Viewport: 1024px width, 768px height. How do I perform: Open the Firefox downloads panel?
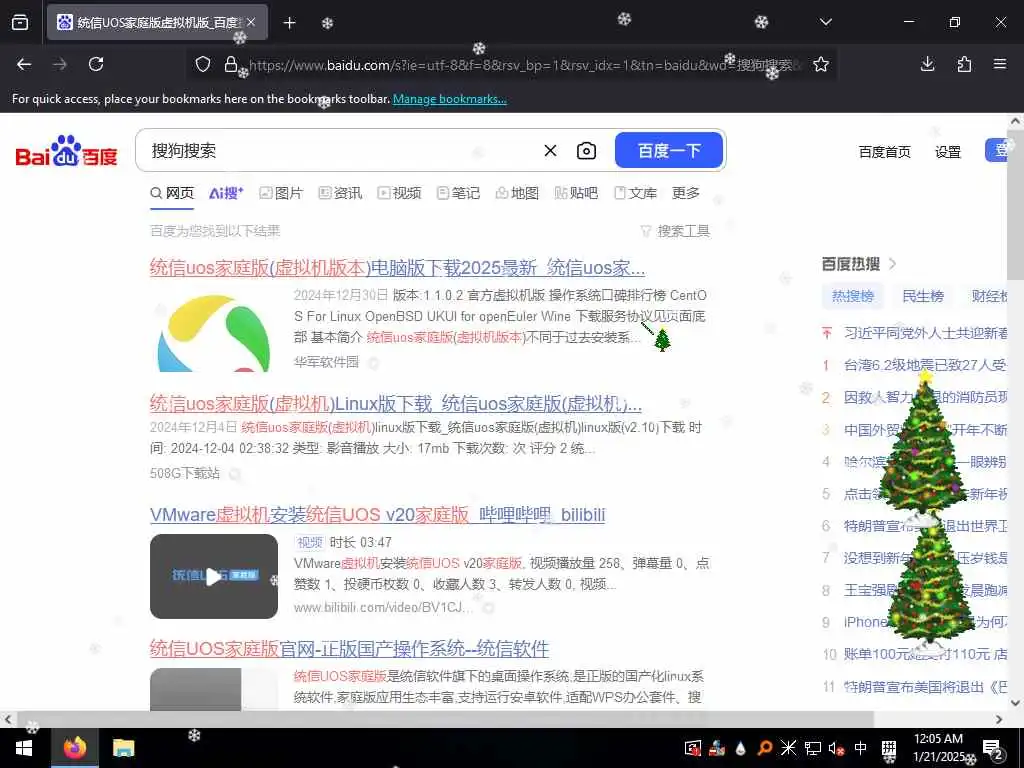coord(927,64)
